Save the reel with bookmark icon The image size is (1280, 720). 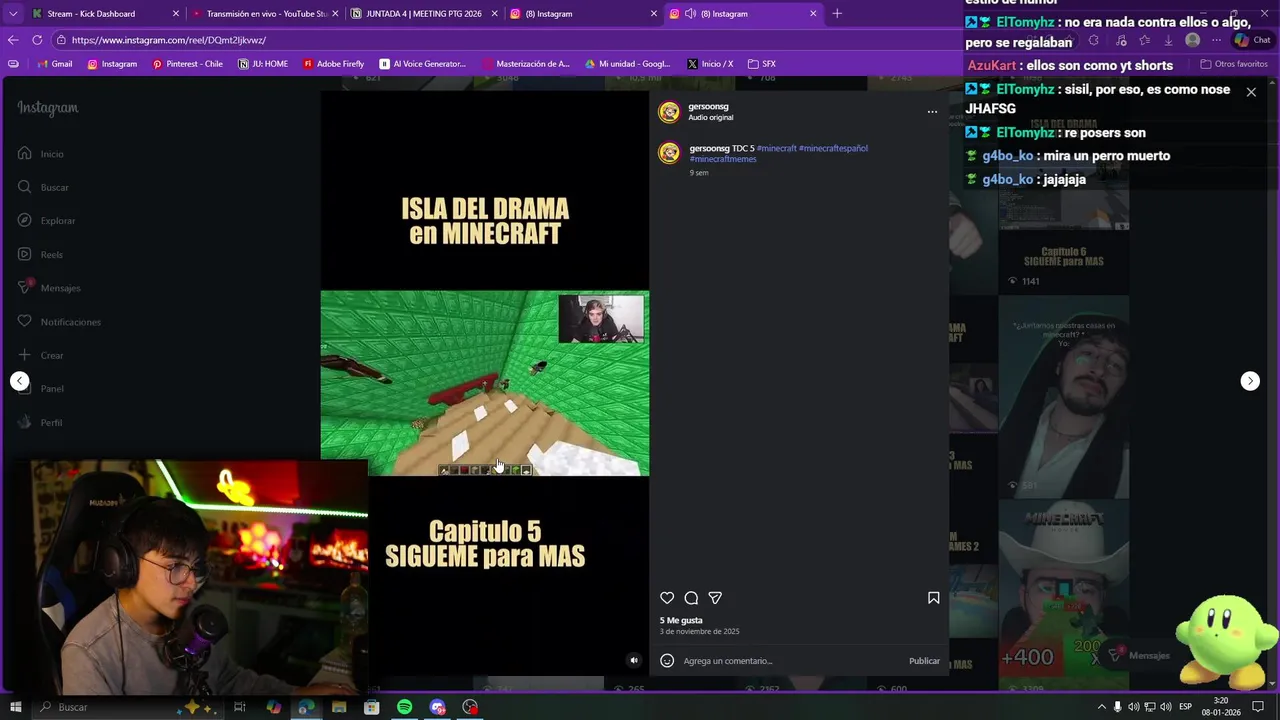[x=933, y=598]
